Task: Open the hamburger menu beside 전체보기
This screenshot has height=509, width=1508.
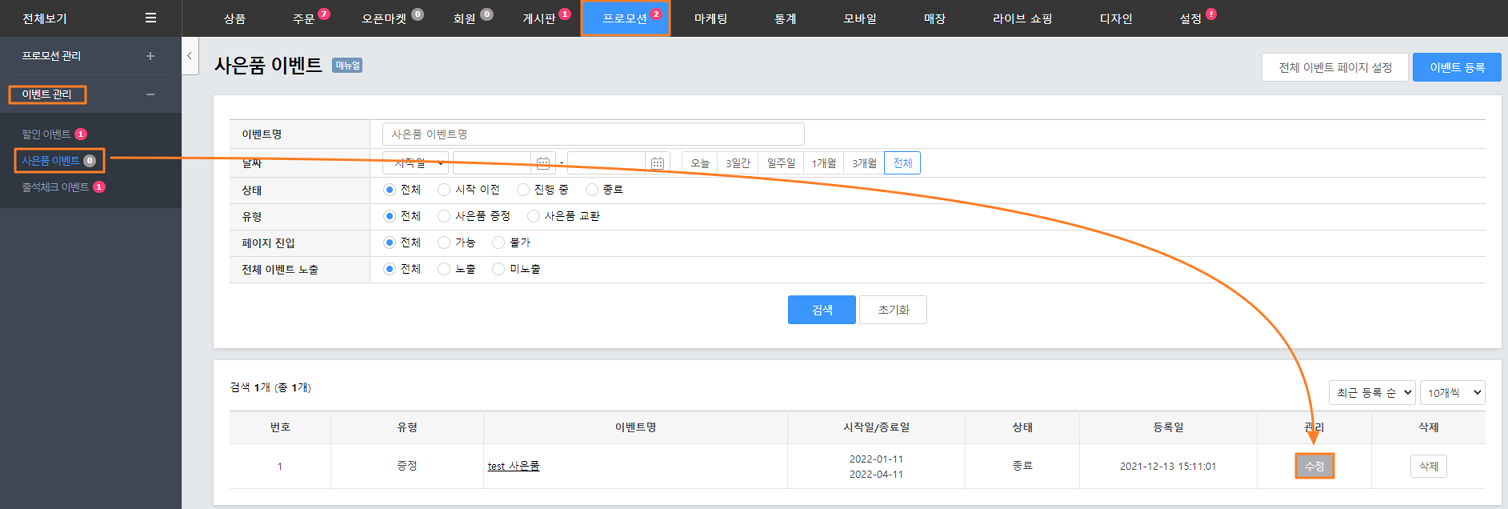Action: click(151, 18)
